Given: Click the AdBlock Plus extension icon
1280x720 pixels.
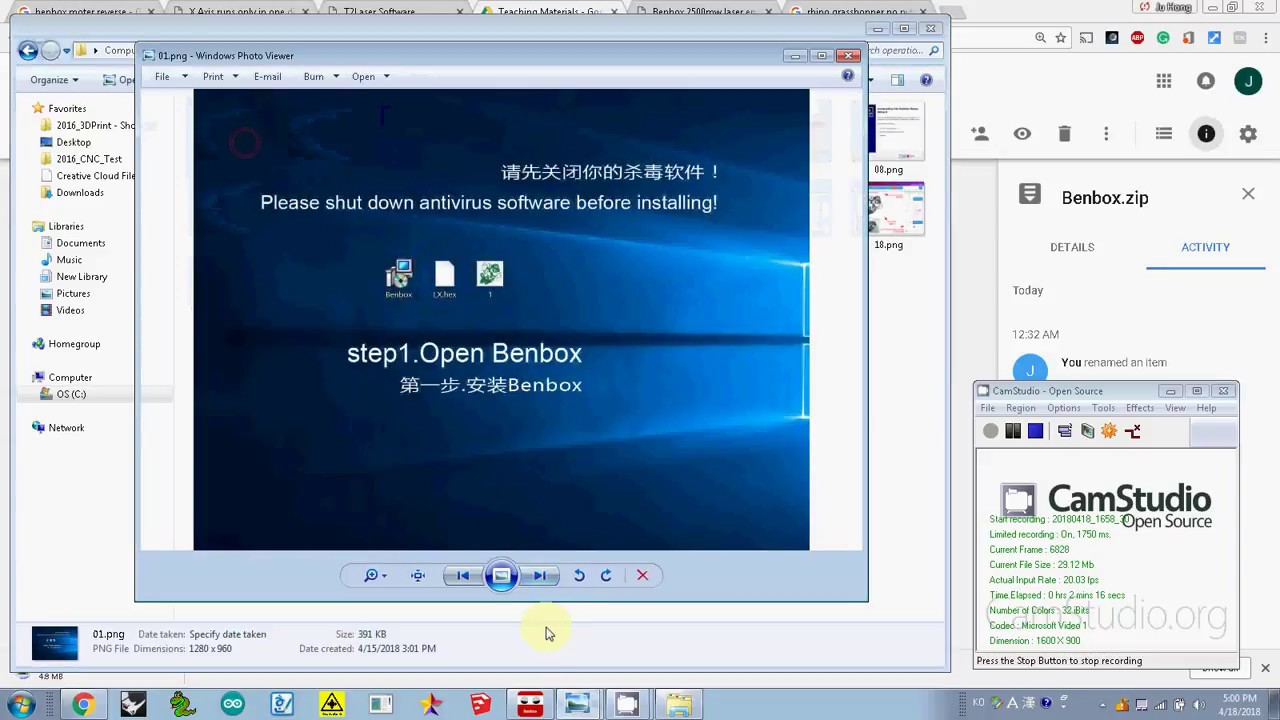Looking at the screenshot, I should (x=1137, y=38).
